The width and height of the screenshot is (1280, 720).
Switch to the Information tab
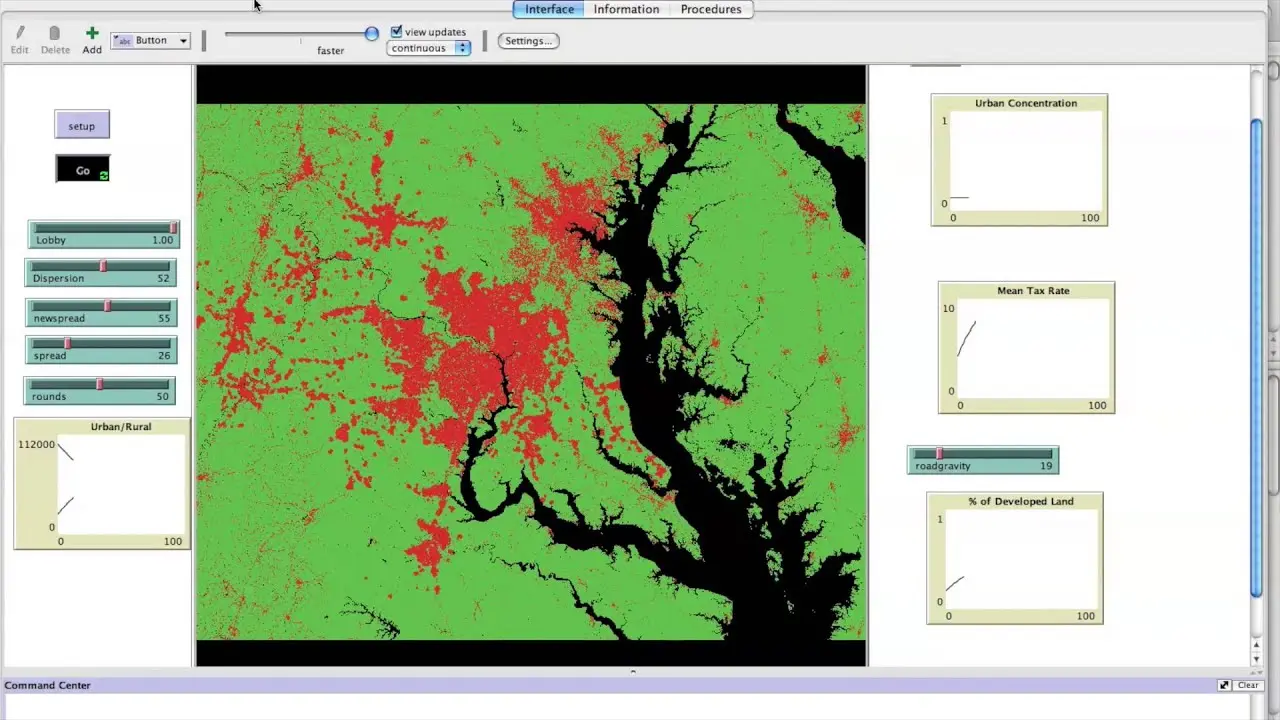(x=626, y=9)
